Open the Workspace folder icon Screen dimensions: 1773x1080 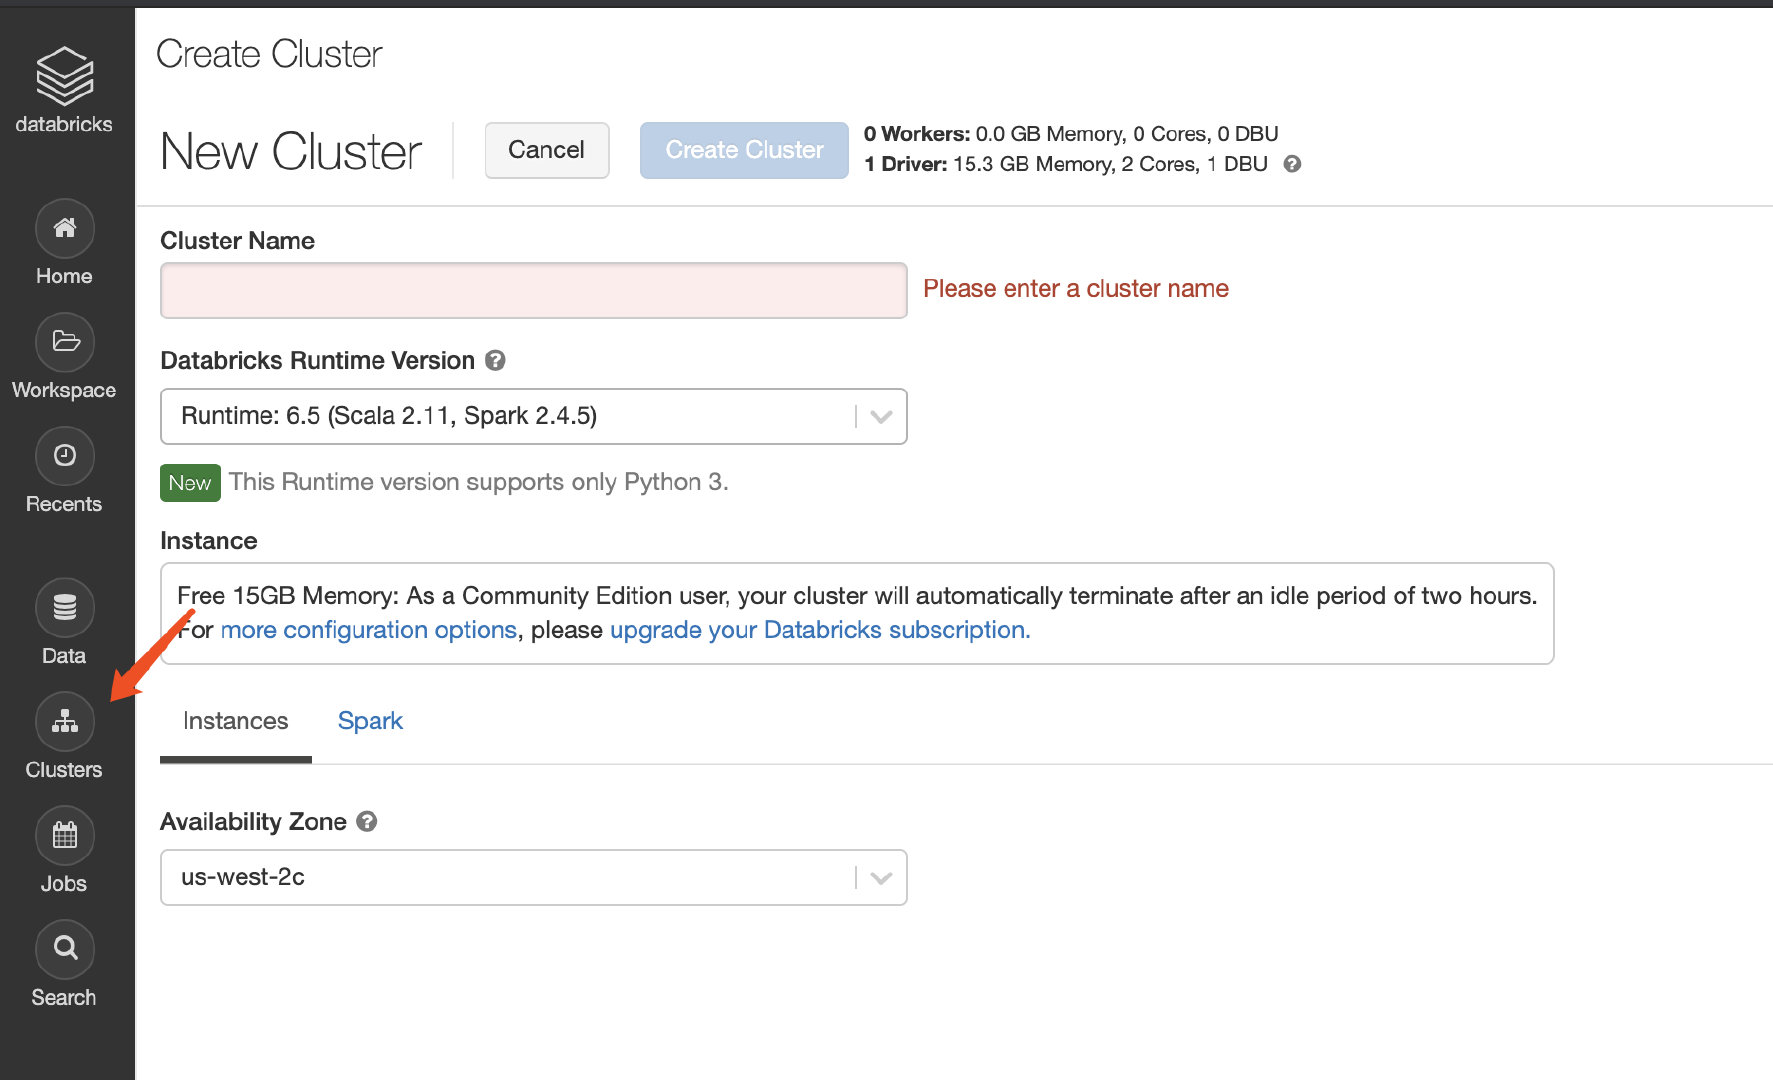click(65, 342)
